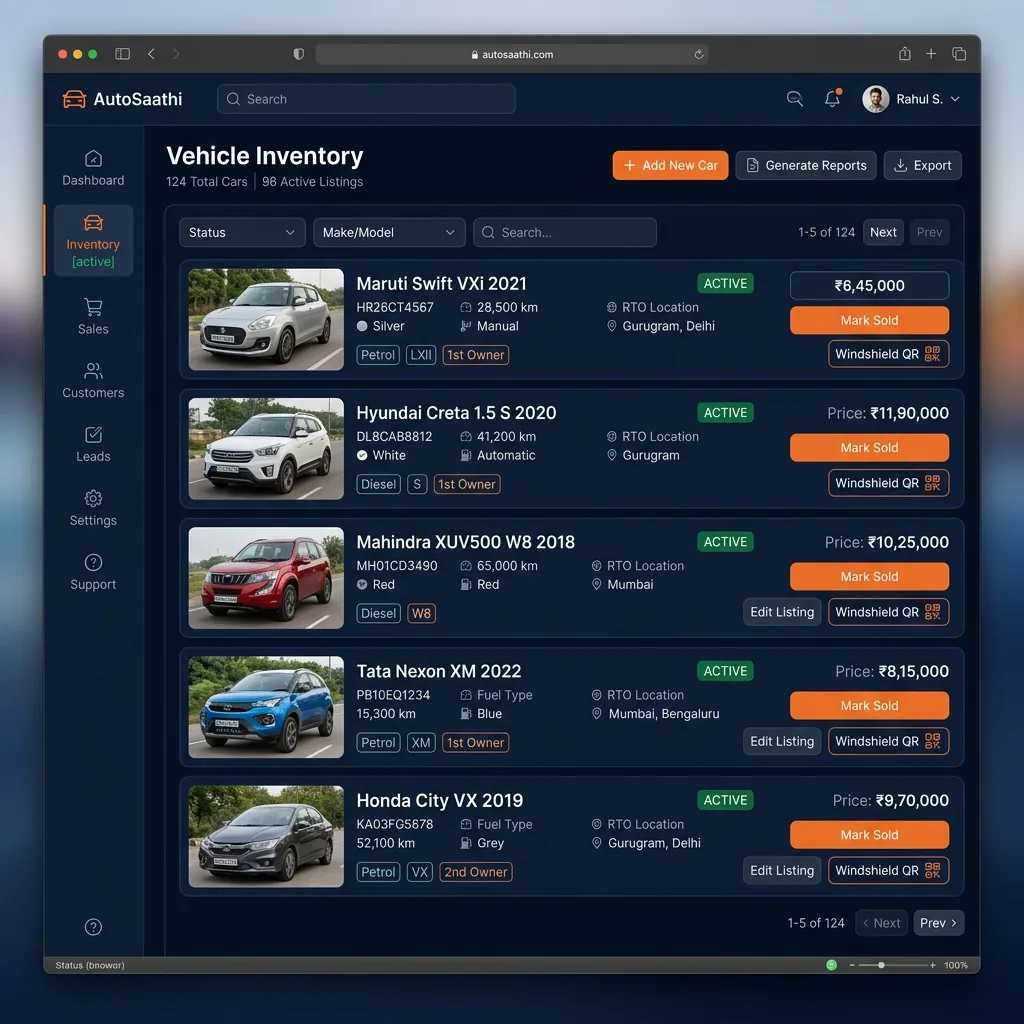Screen dimensions: 1024x1024
Task: Click browser share icon
Action: 904,54
